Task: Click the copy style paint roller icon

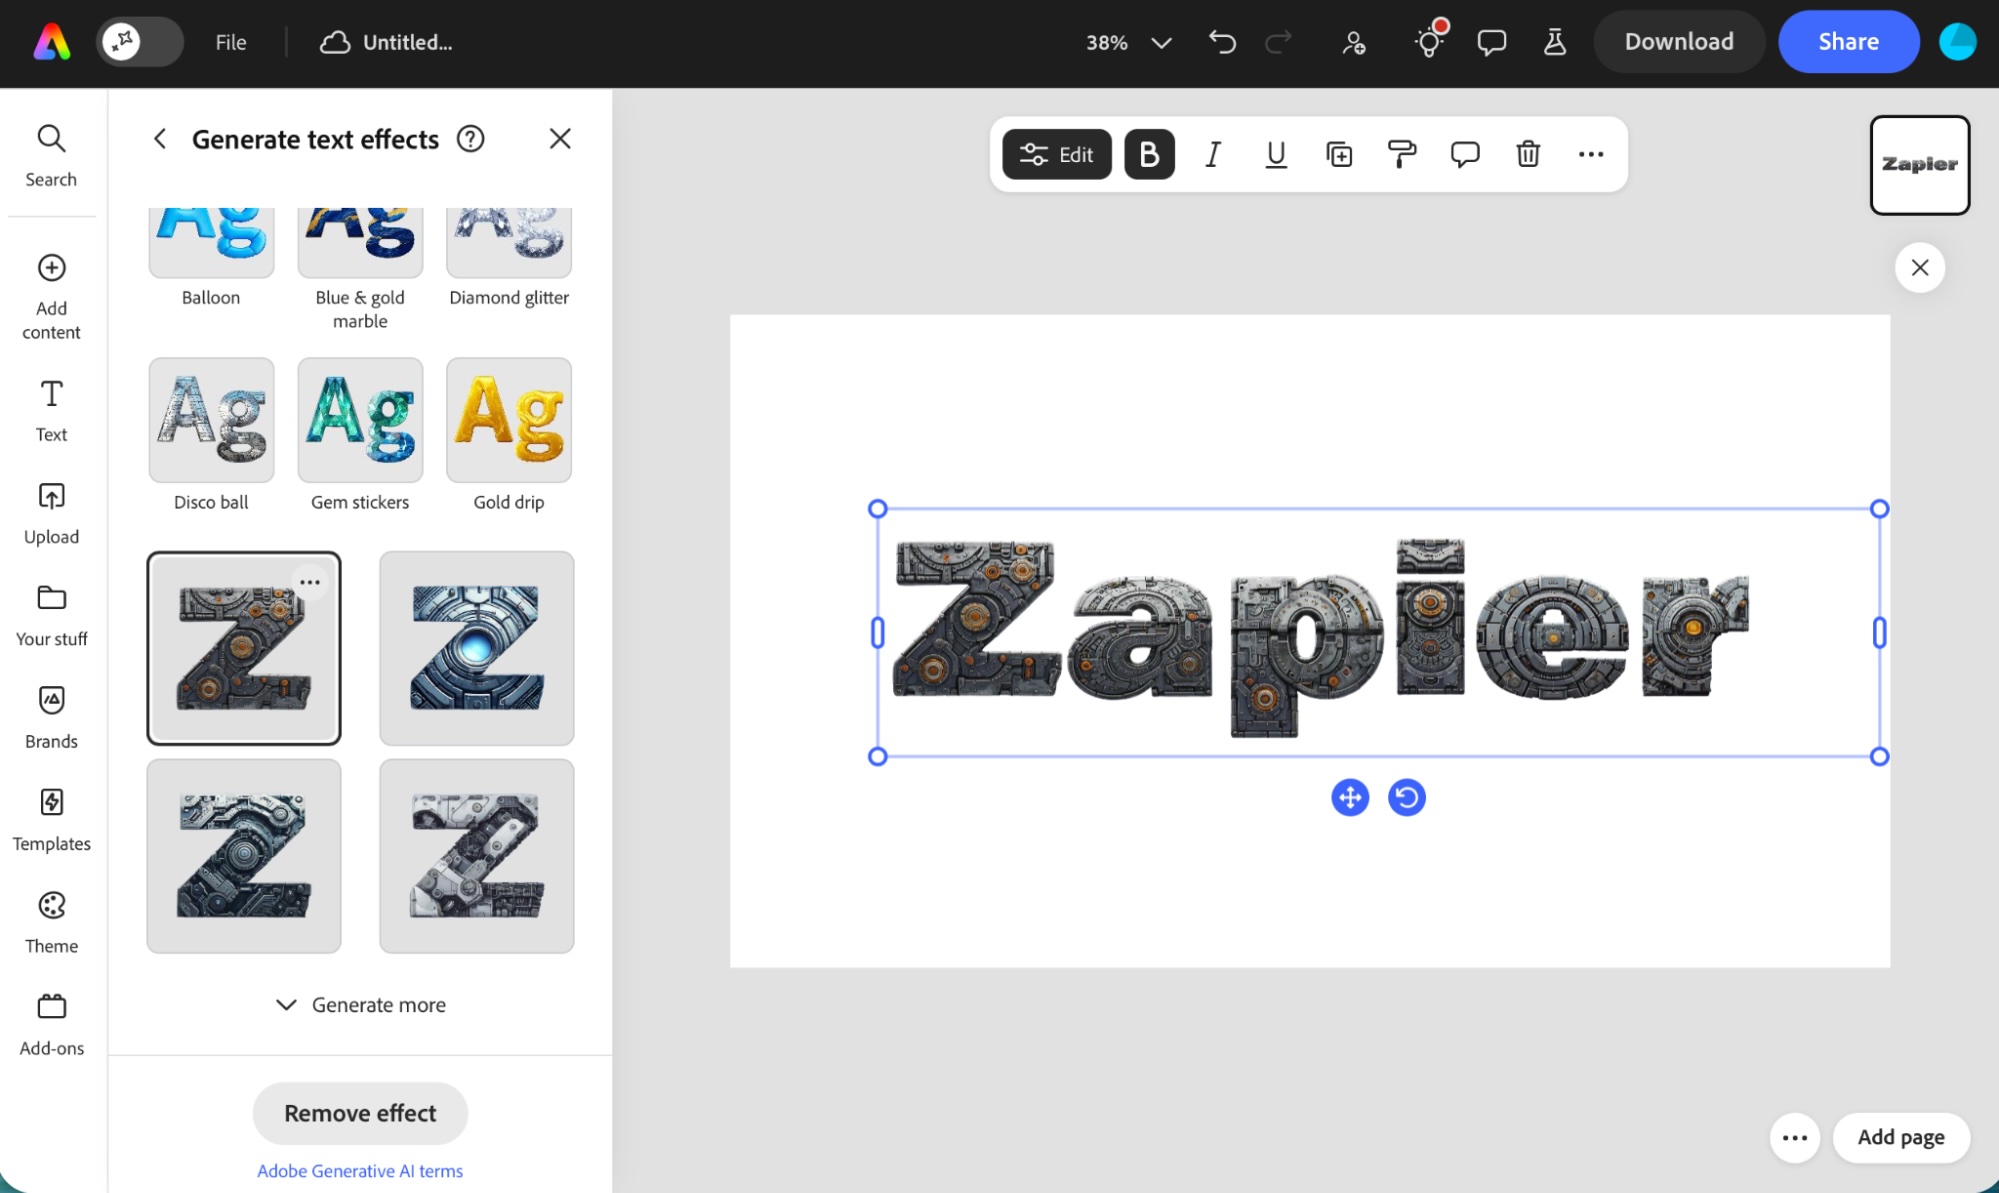Action: (1402, 154)
